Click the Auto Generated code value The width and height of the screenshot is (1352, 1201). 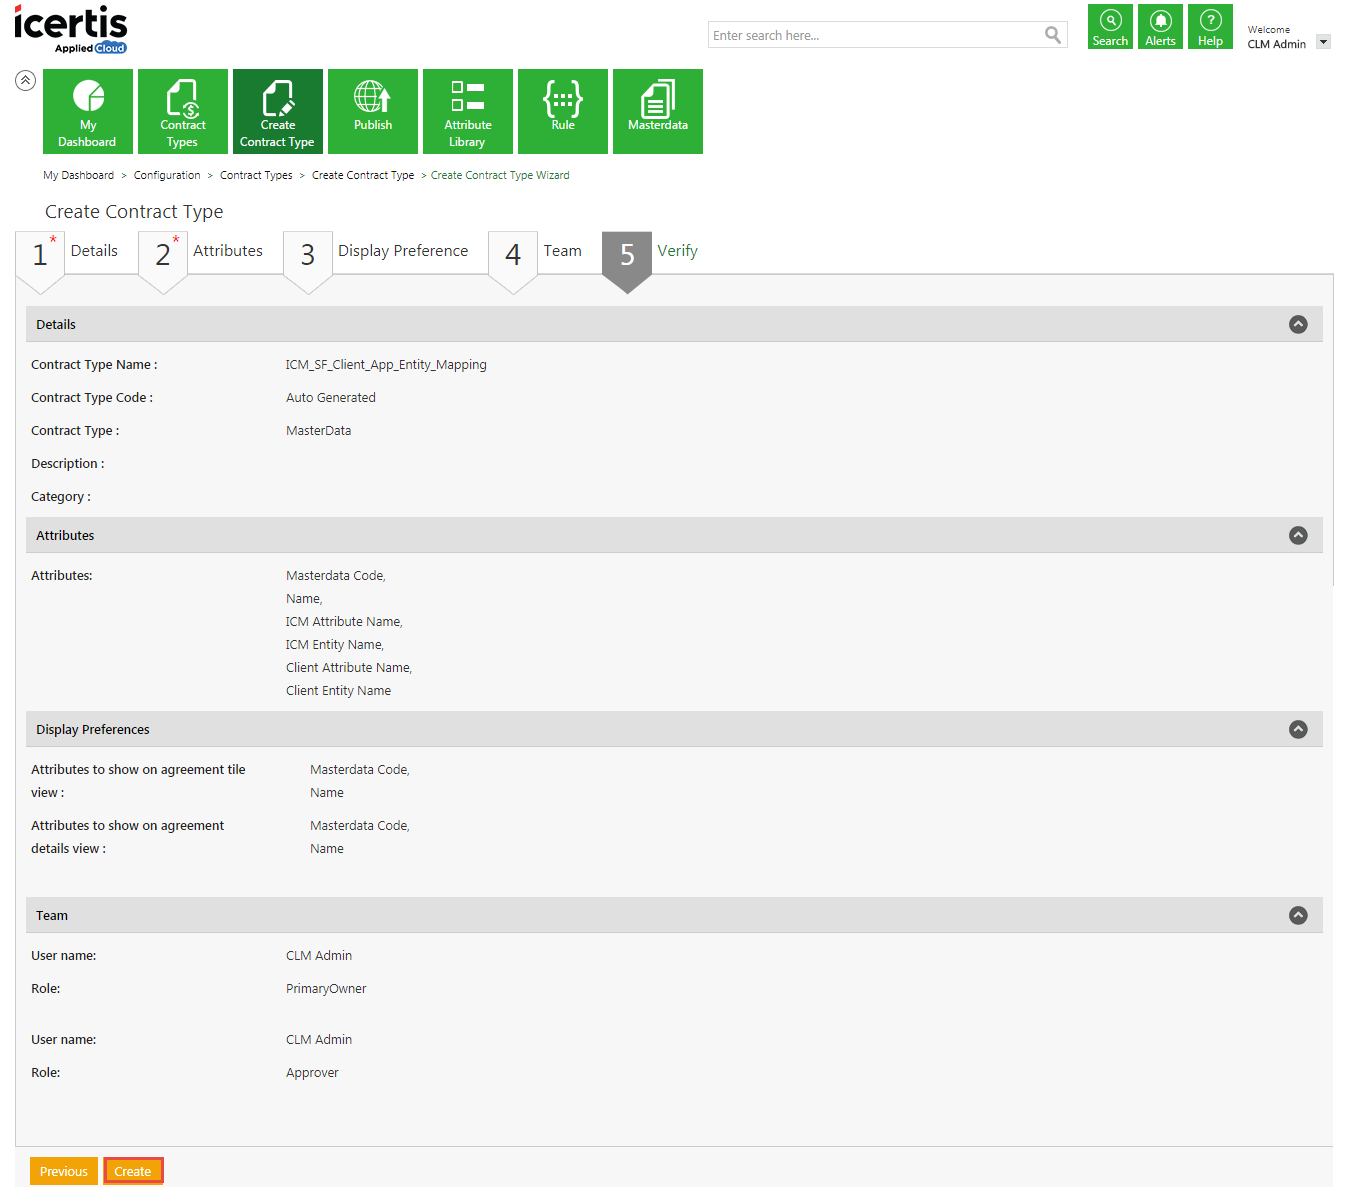tap(331, 398)
